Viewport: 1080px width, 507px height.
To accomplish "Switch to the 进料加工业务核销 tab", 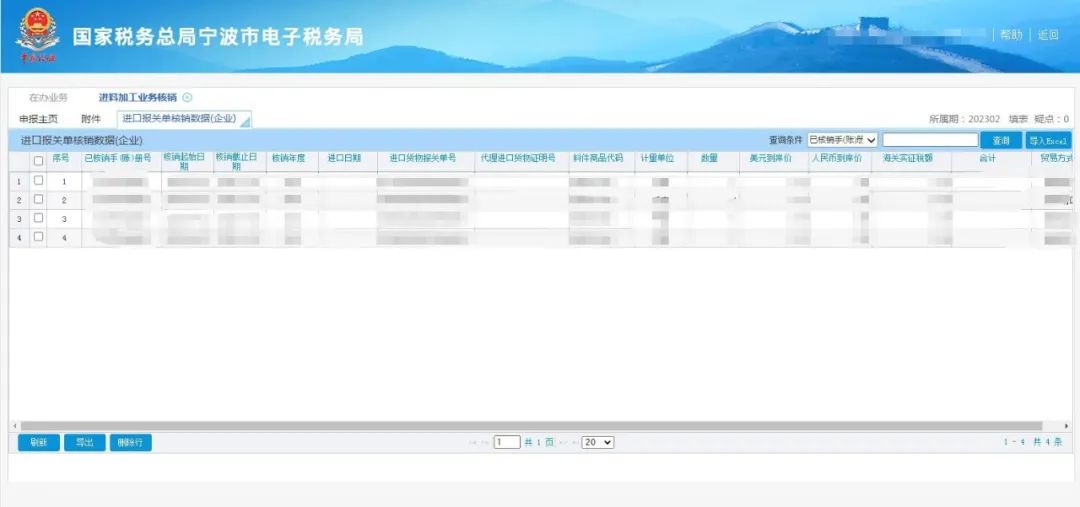I will click(x=138, y=98).
